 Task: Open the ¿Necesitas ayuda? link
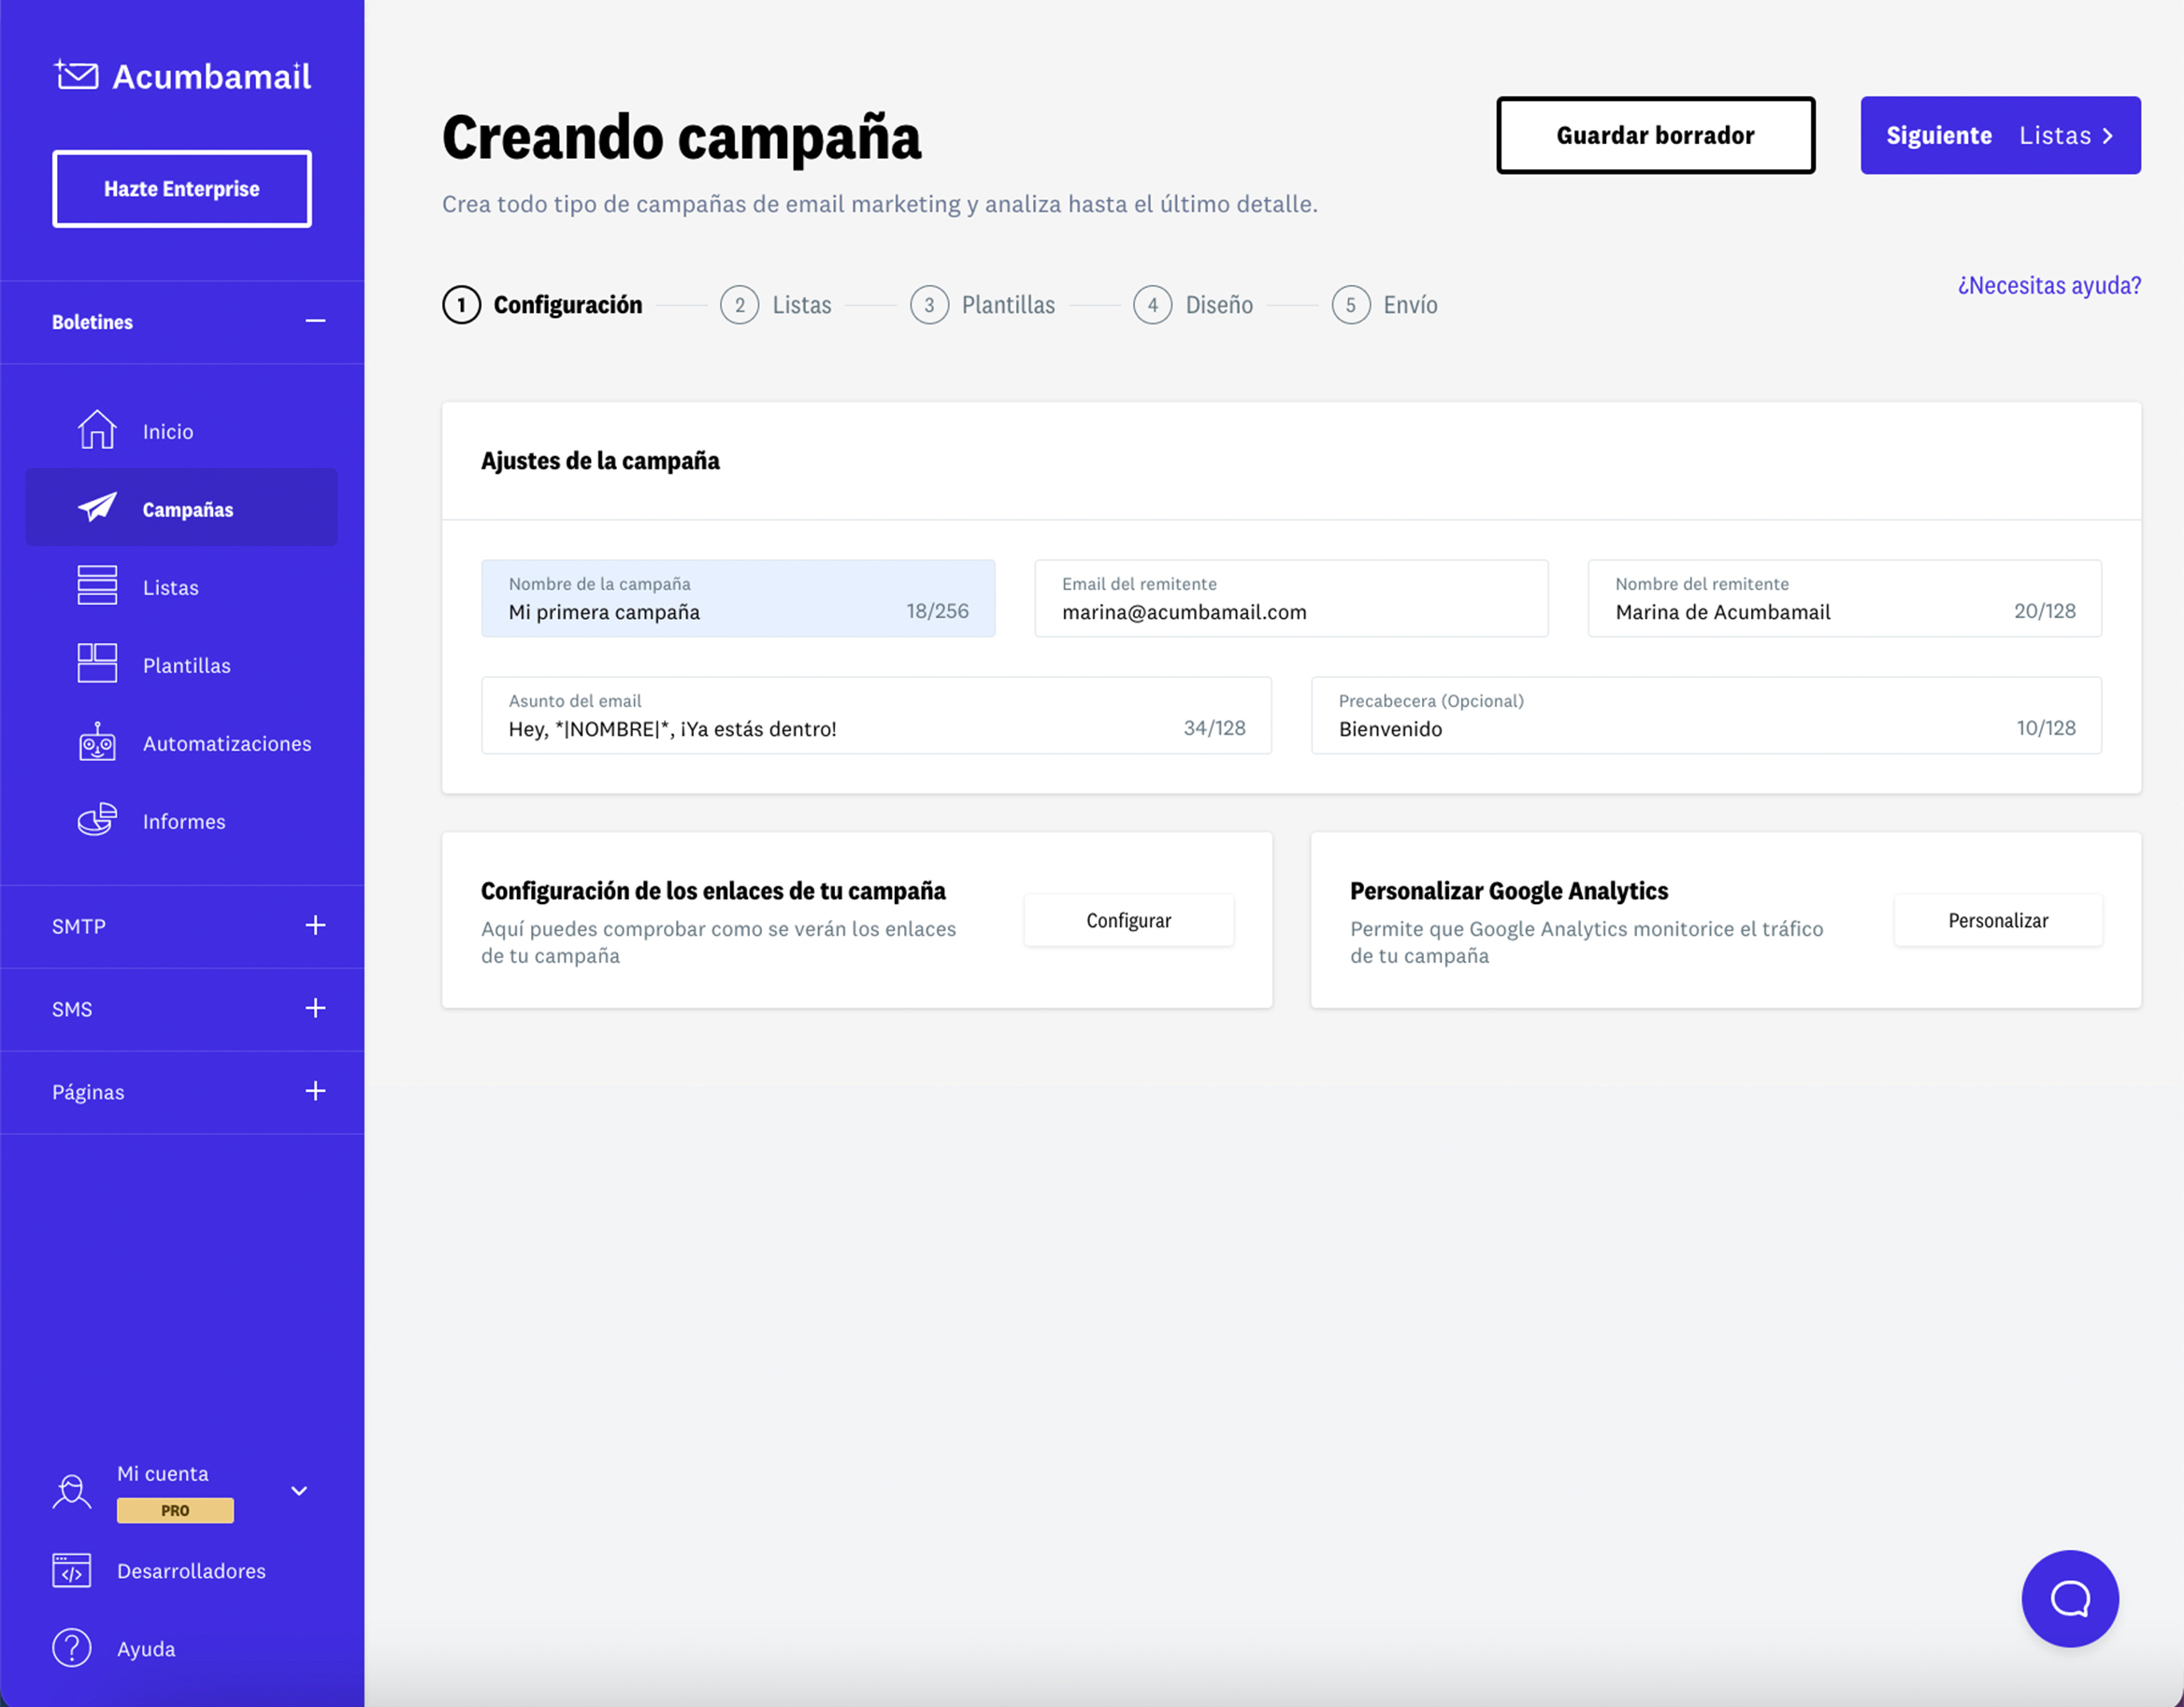(x=2047, y=285)
